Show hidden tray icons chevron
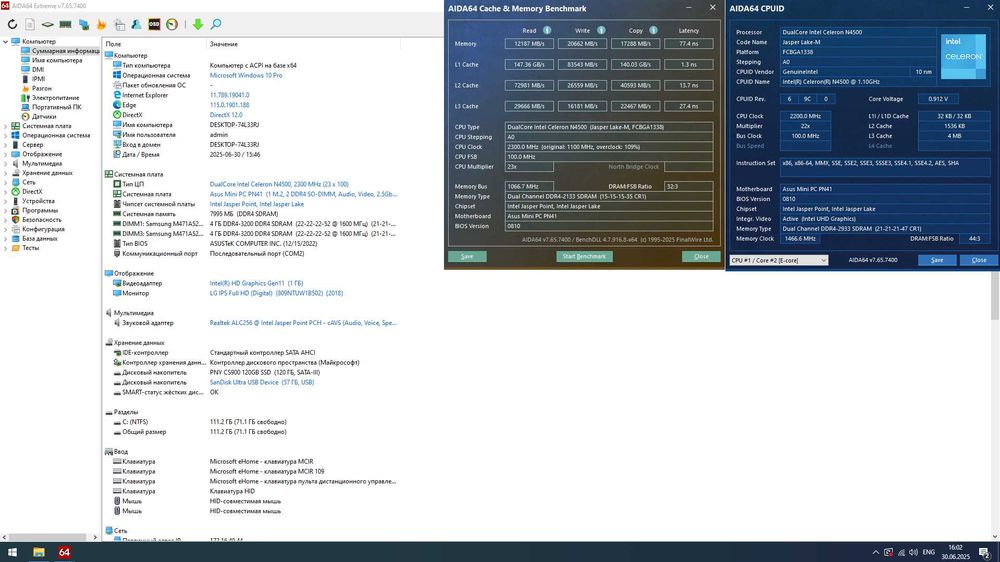Viewport: 1000px width, 562px height. point(876,552)
